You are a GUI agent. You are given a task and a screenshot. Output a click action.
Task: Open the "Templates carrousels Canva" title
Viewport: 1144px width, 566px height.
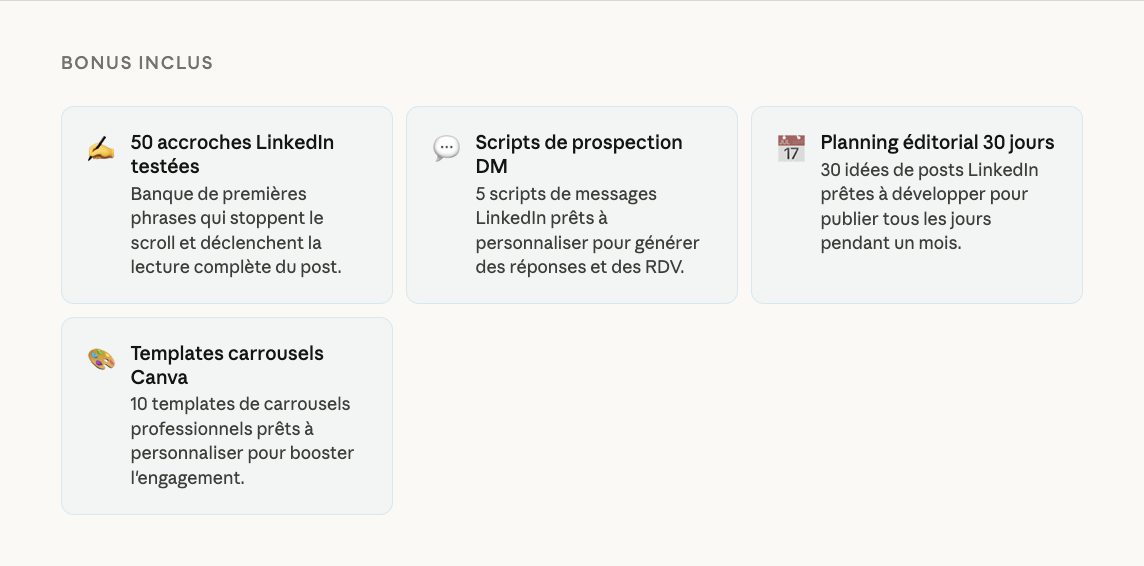(x=227, y=365)
